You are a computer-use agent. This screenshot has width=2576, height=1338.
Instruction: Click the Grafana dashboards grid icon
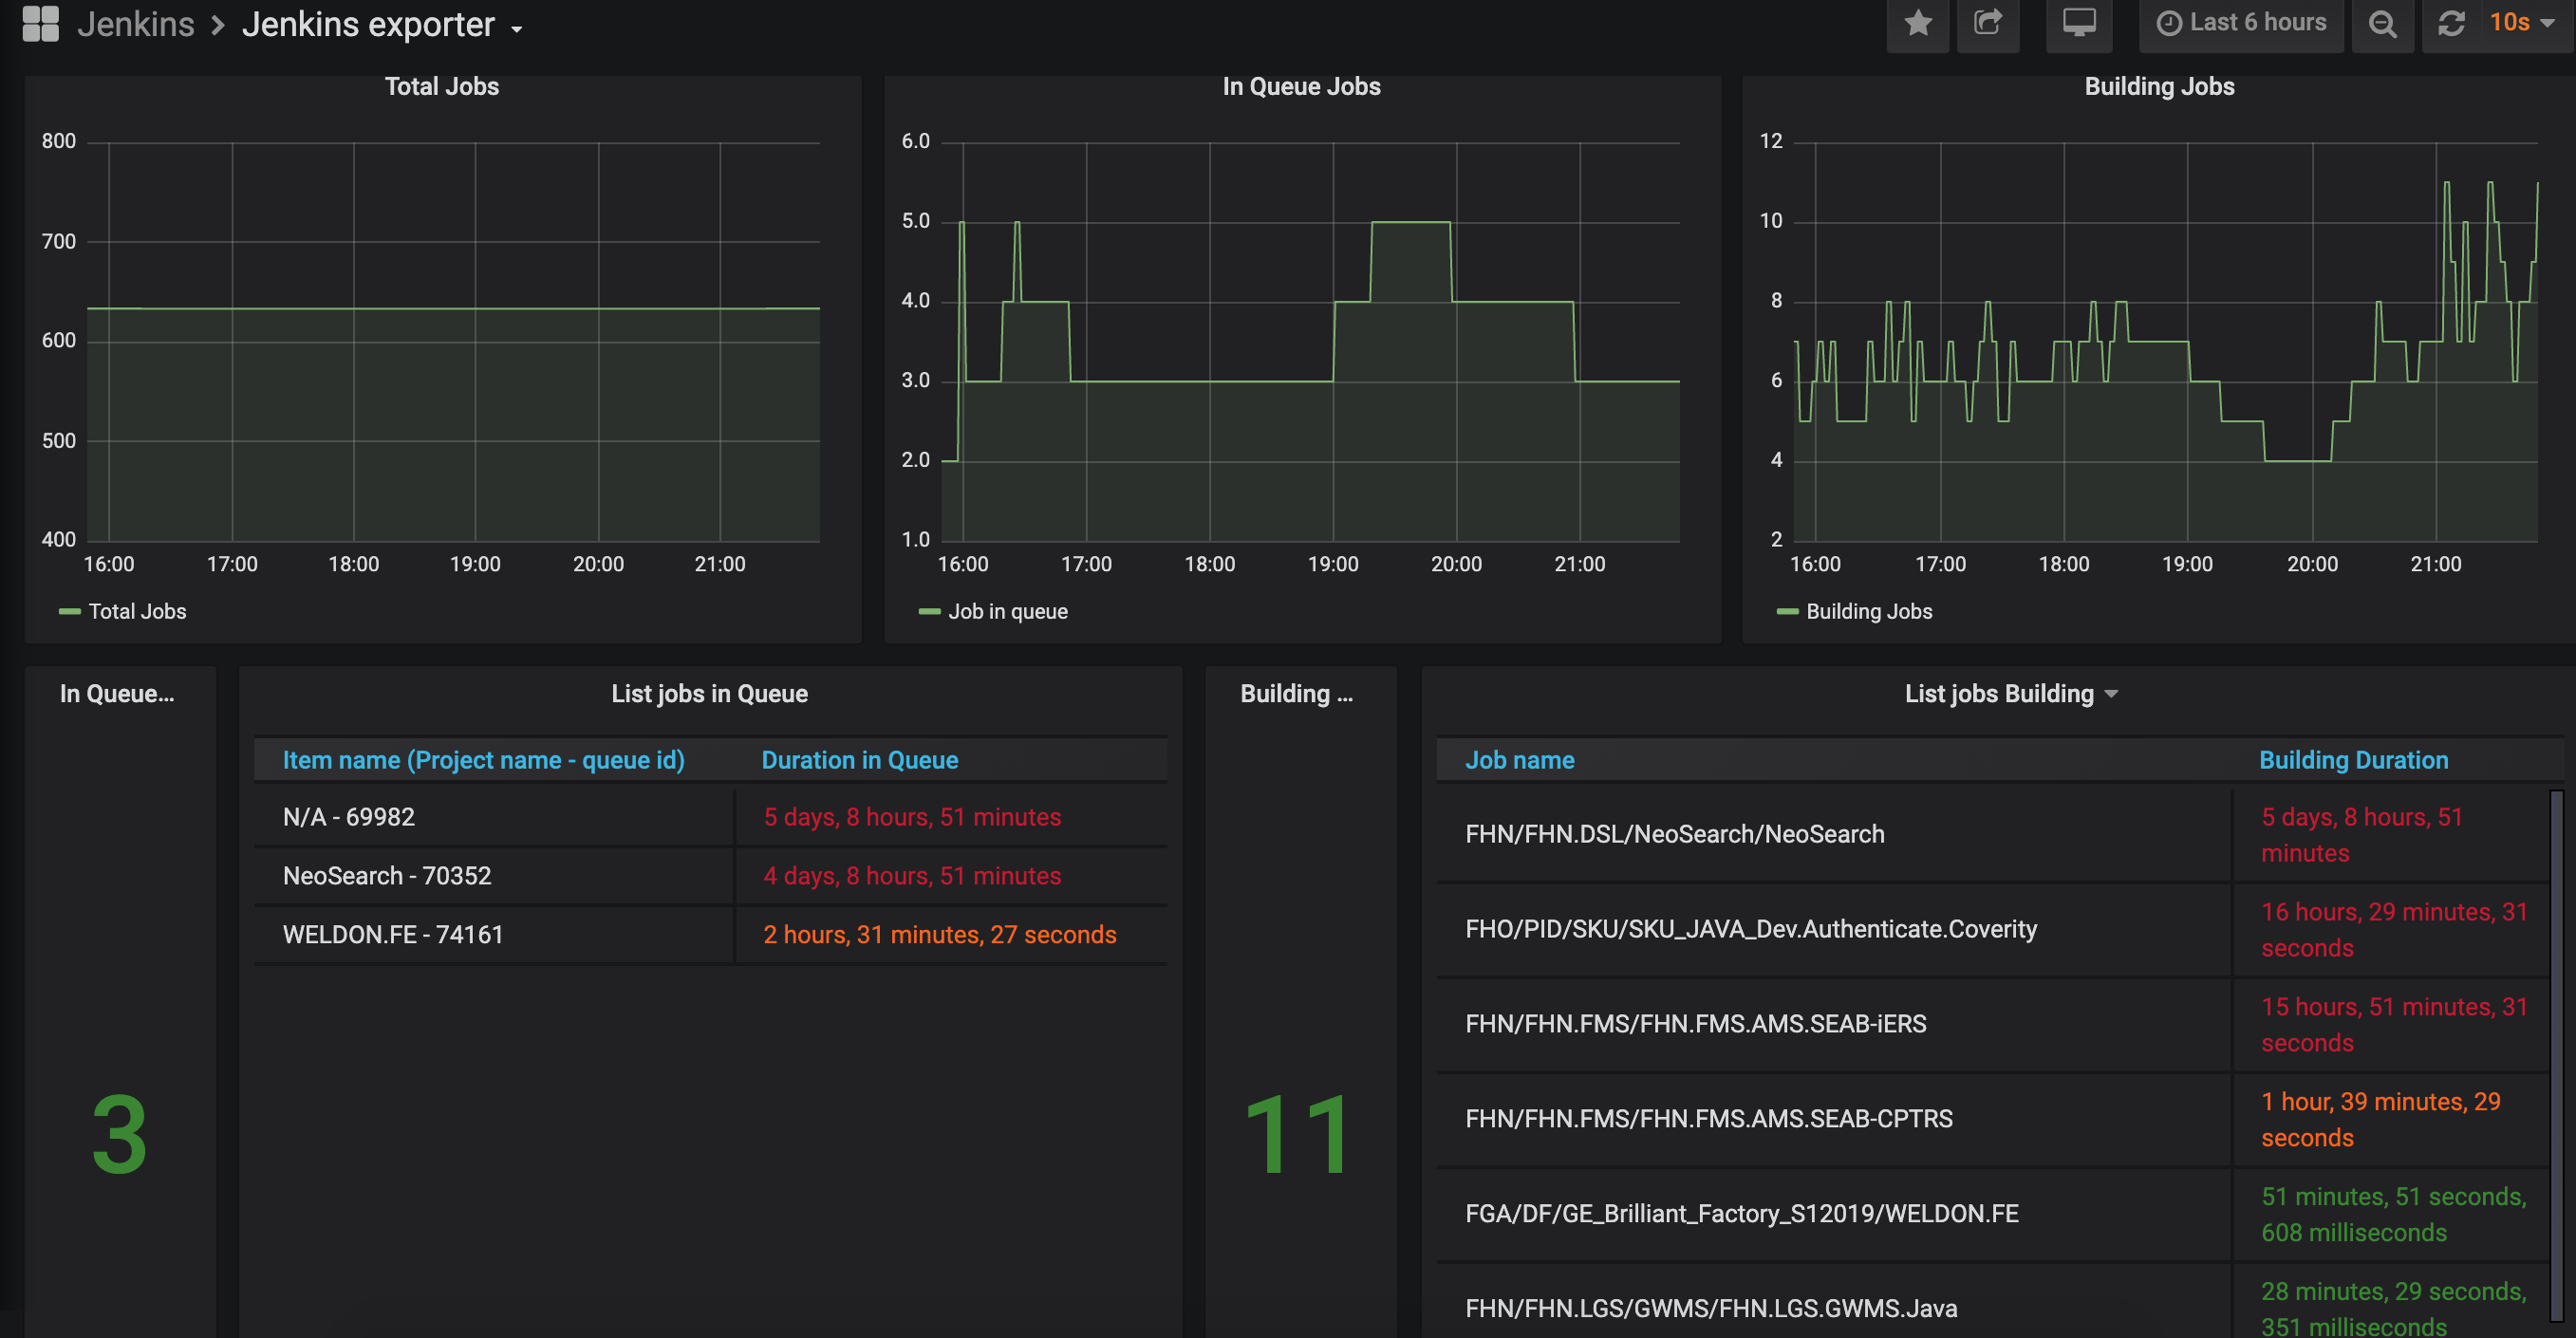pos(41,23)
